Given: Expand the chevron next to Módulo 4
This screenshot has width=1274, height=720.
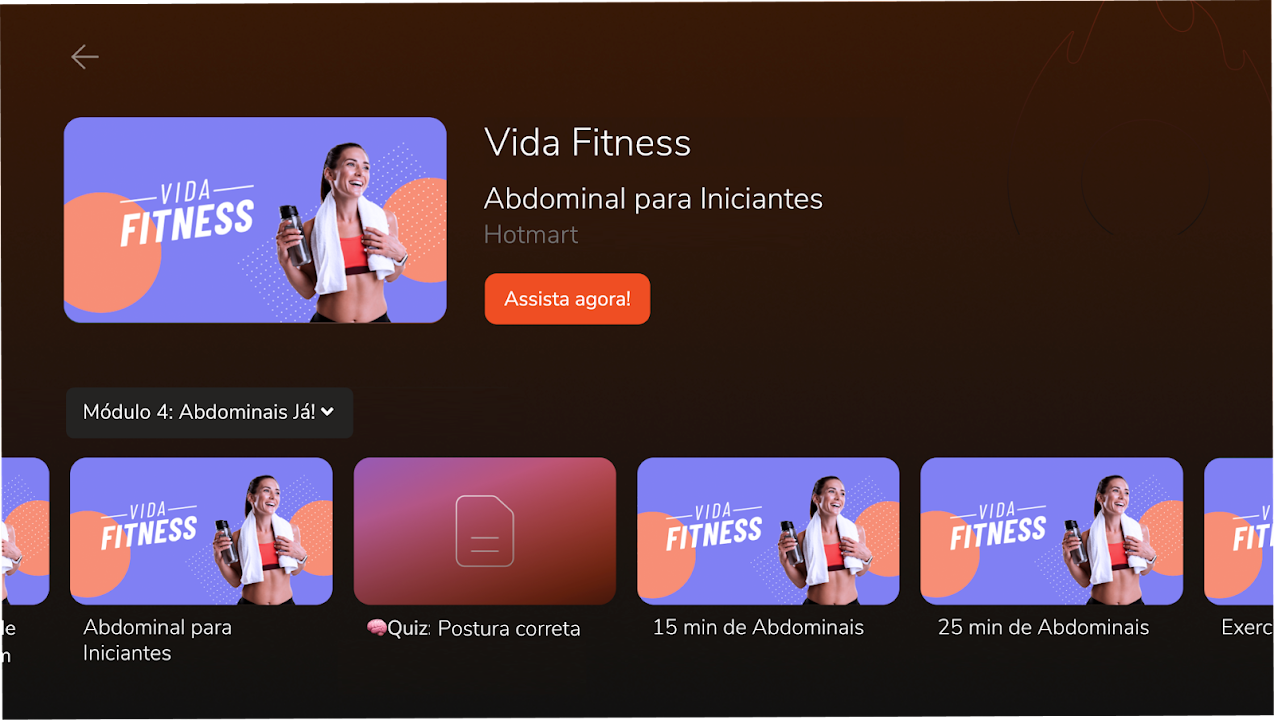Looking at the screenshot, I should 327,411.
